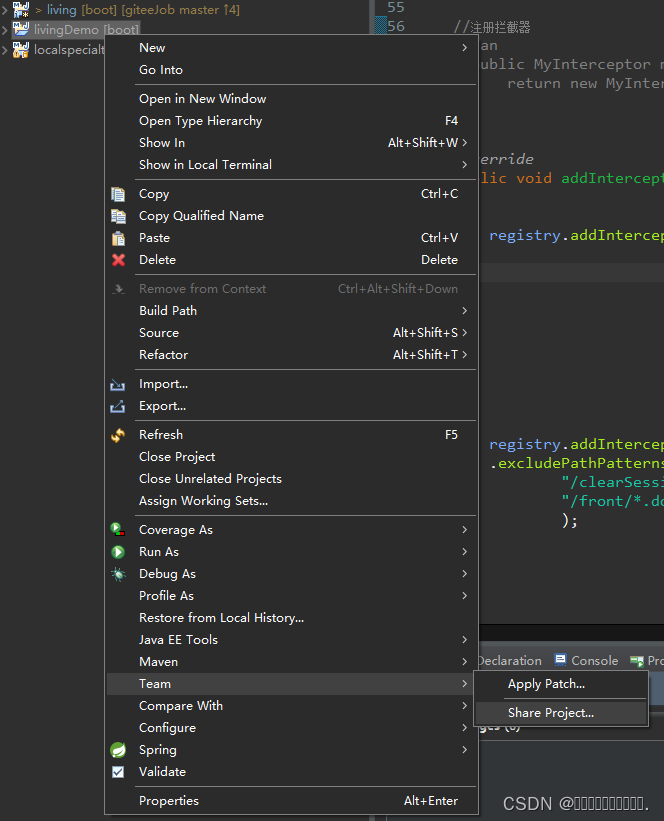This screenshot has height=821, width=664.
Task: Choose Restore from Local History...
Action: point(291,618)
